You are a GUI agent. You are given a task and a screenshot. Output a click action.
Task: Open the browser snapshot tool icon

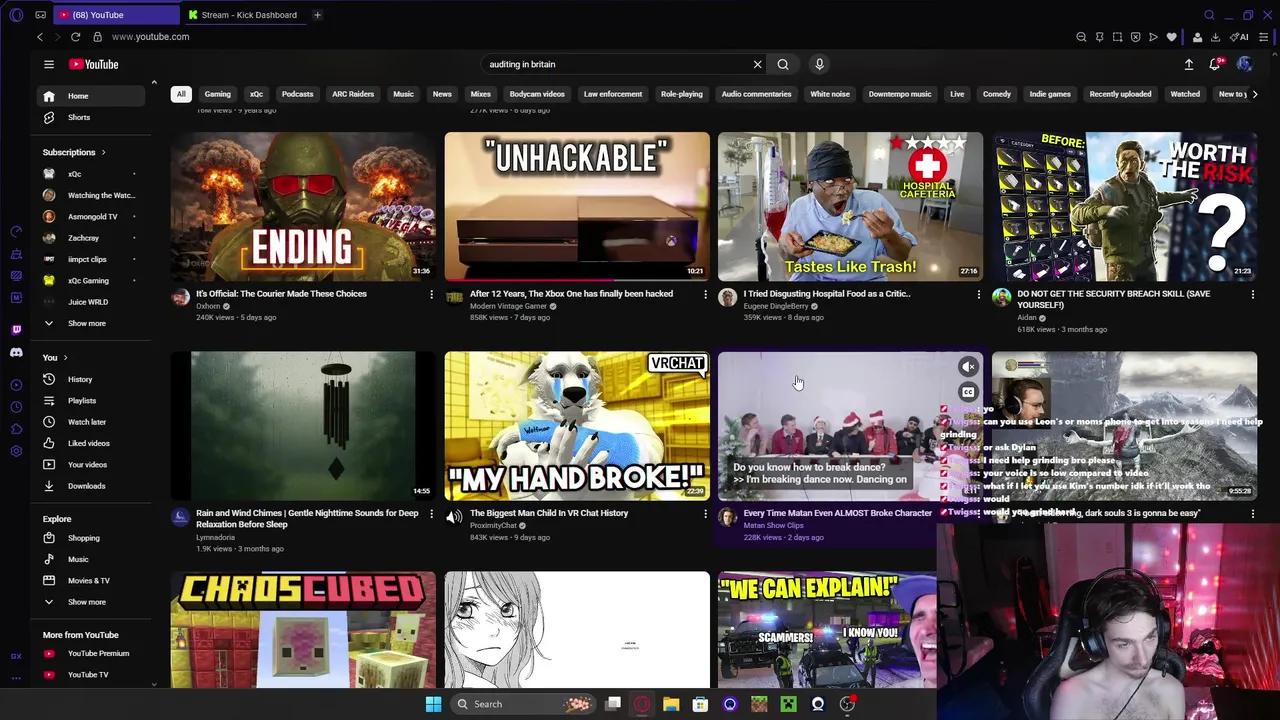click(1117, 37)
